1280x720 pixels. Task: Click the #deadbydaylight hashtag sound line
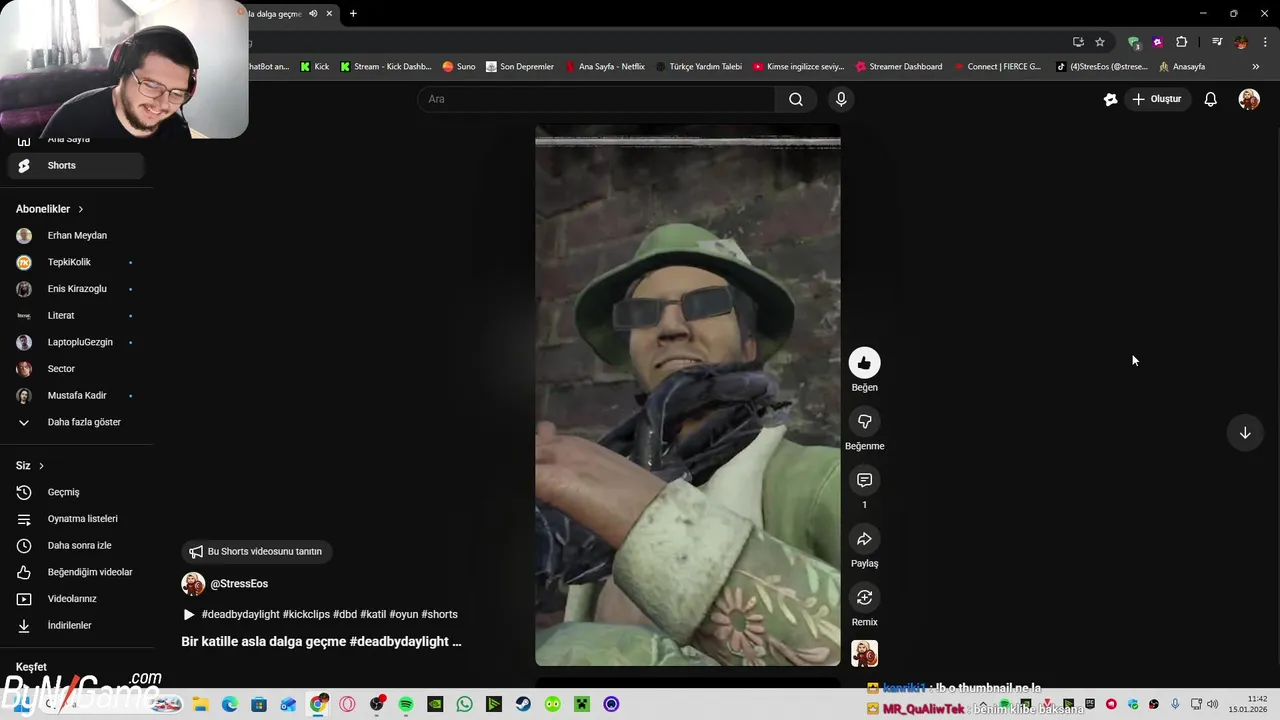pos(320,615)
